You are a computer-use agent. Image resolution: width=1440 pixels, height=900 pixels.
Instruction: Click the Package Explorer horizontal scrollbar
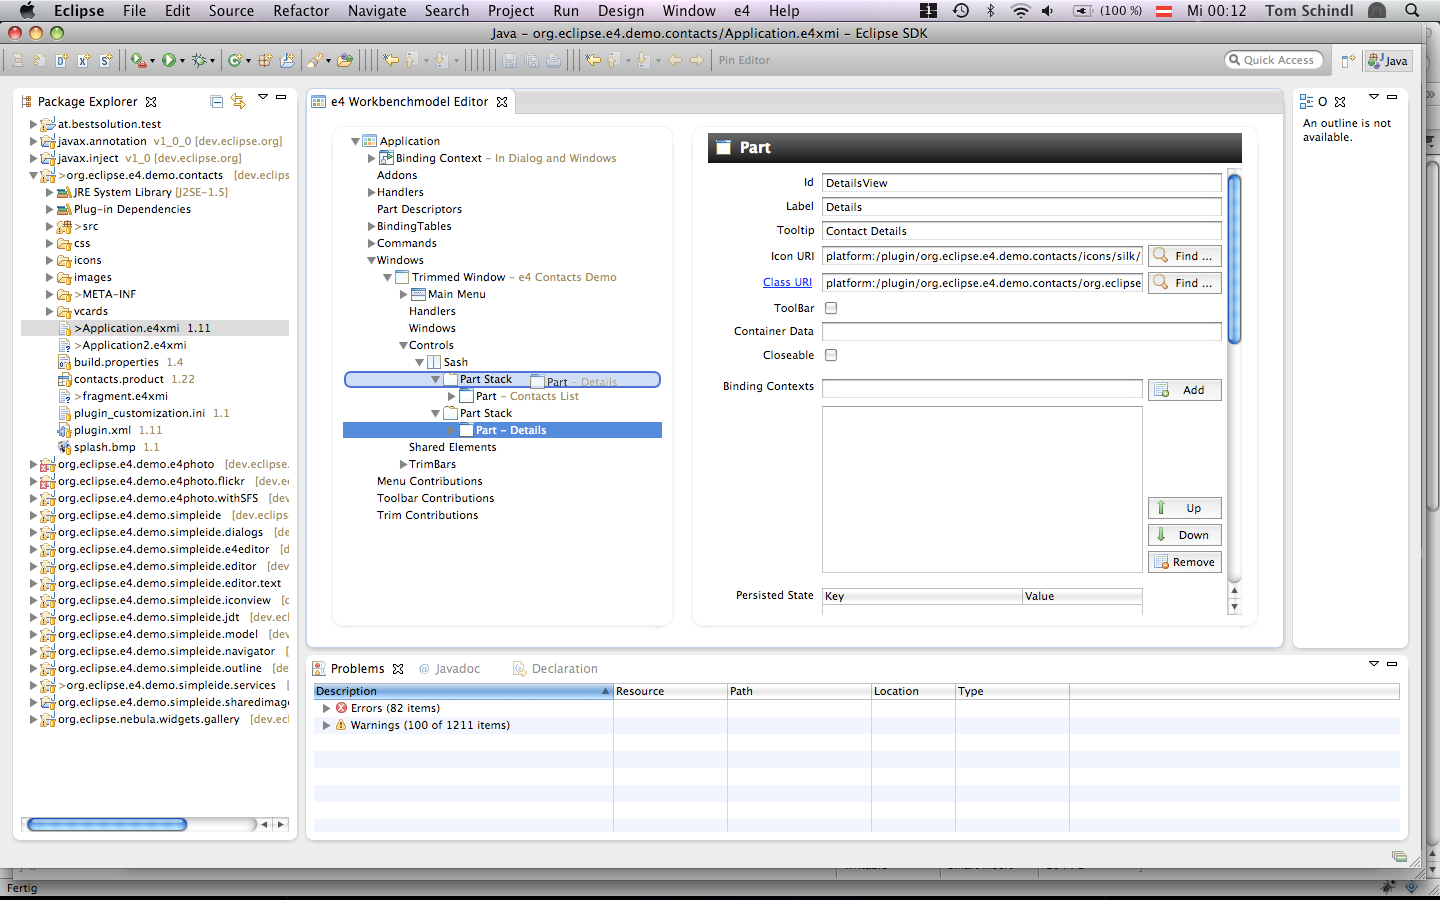click(107, 825)
